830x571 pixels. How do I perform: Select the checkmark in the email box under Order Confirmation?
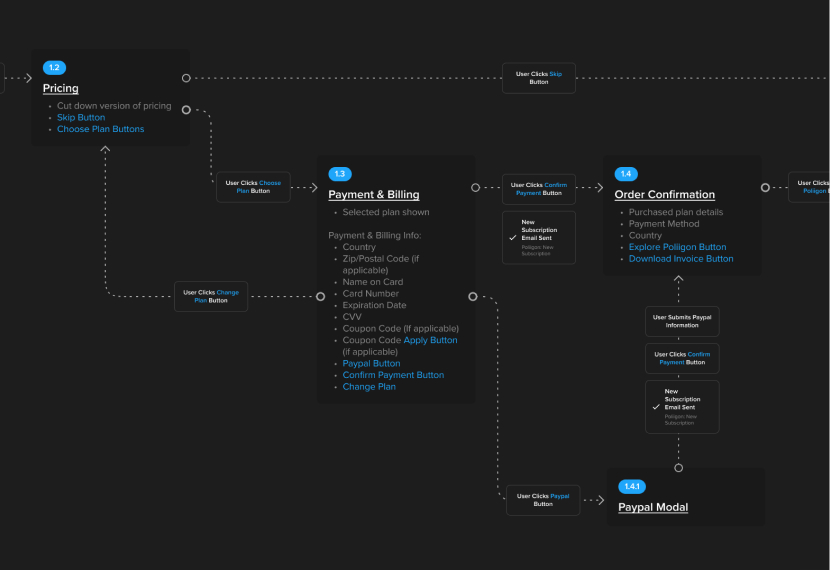coord(656,407)
